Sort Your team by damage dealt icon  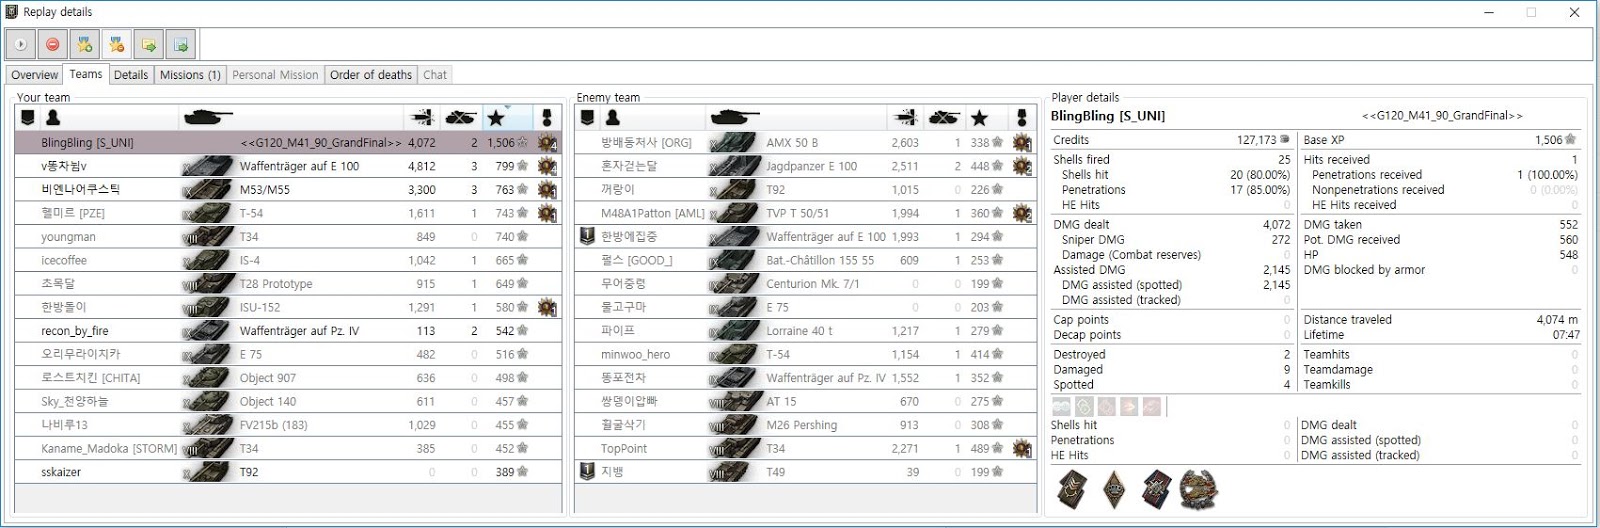[422, 118]
